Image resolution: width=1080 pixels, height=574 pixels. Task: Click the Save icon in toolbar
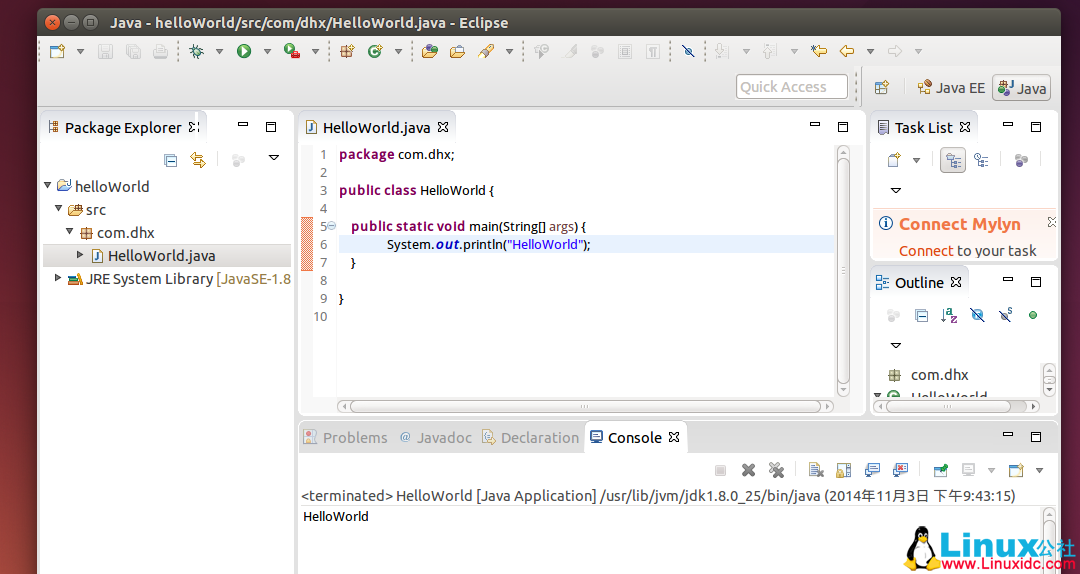click(x=105, y=51)
